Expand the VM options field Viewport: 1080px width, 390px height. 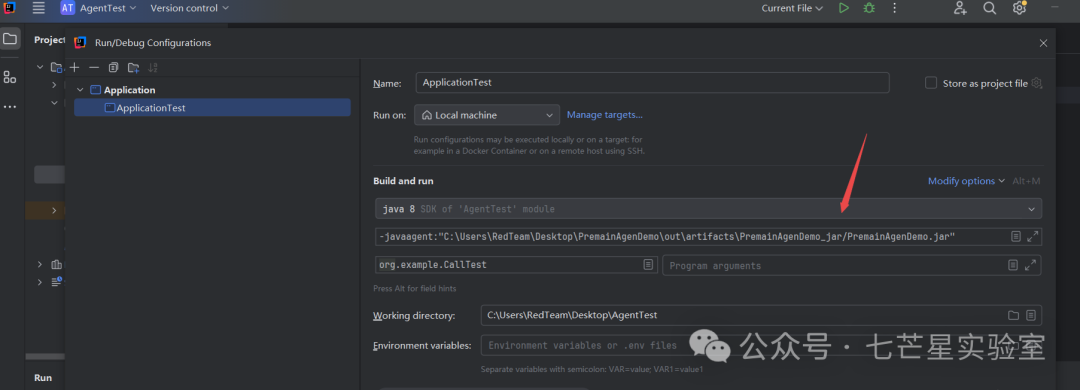click(x=1032, y=236)
